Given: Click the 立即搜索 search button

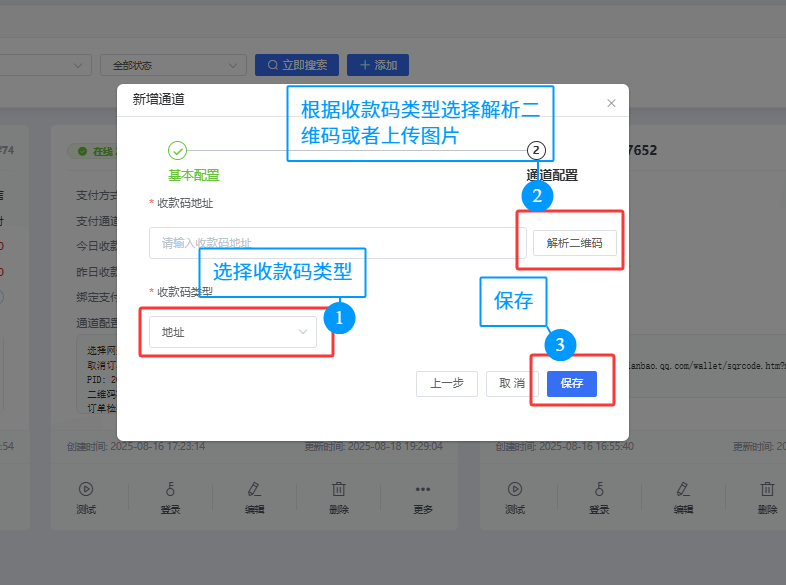Looking at the screenshot, I should click(297, 65).
